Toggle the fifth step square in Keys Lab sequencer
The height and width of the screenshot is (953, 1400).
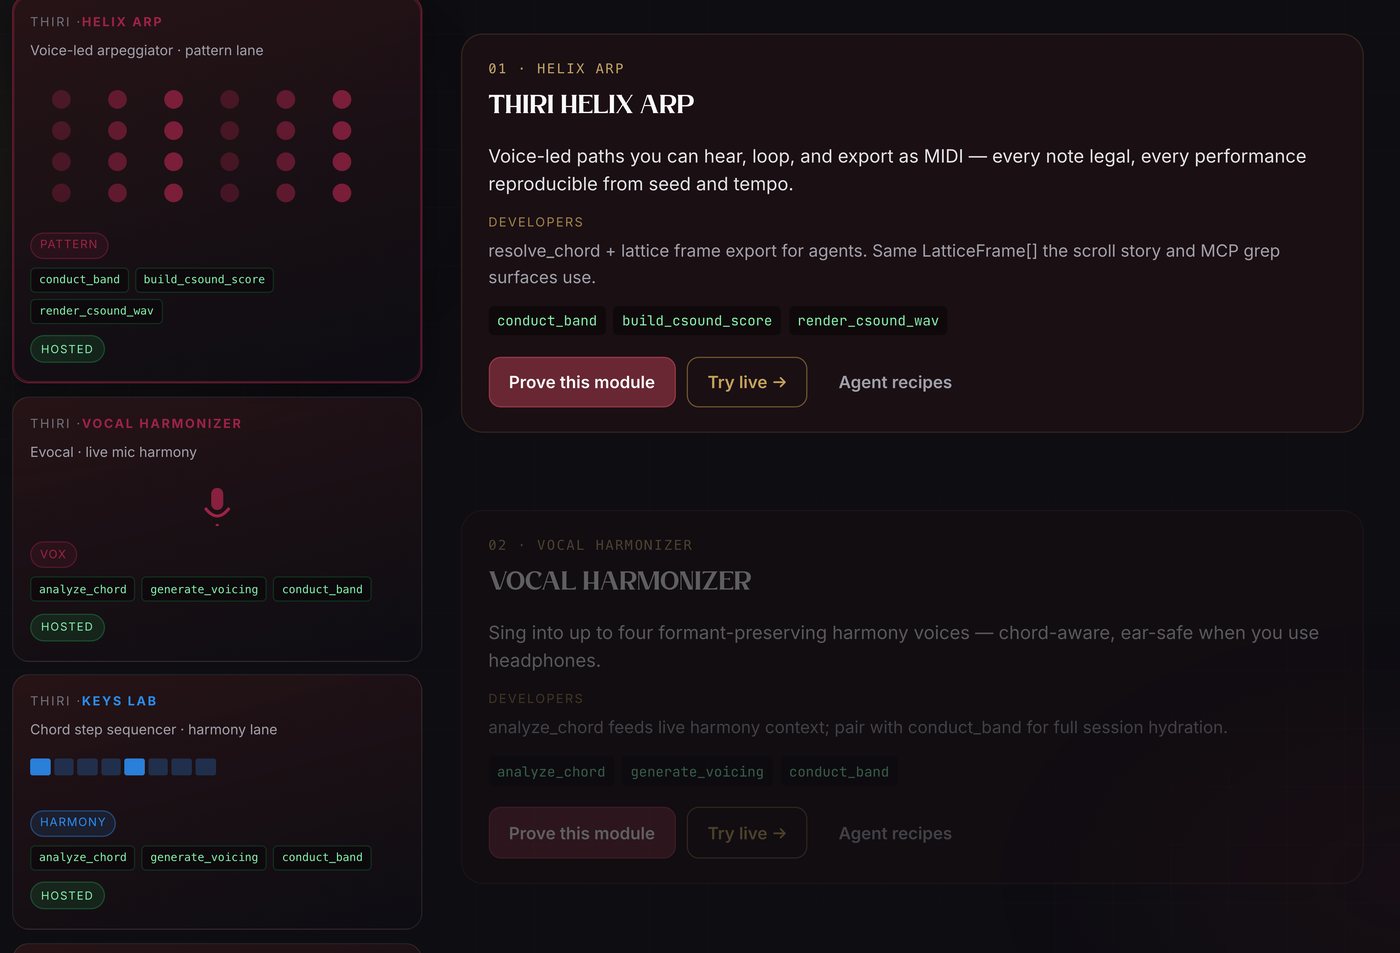pos(134,767)
